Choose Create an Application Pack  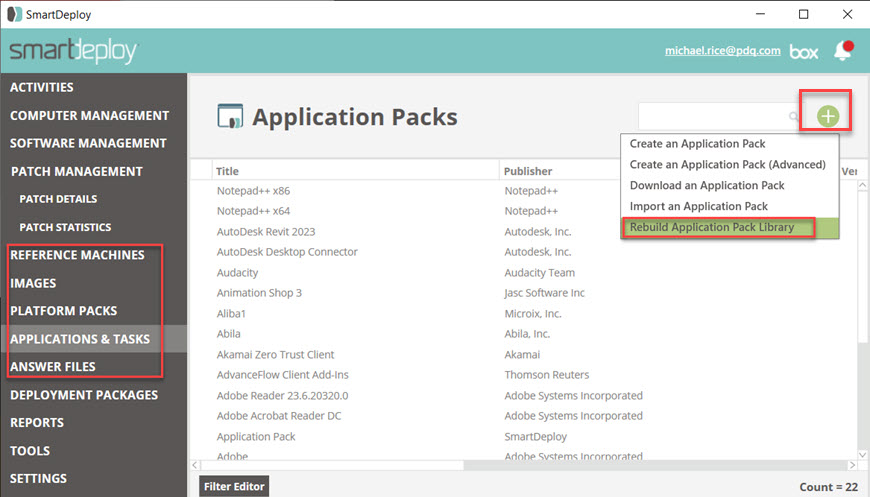tap(697, 144)
